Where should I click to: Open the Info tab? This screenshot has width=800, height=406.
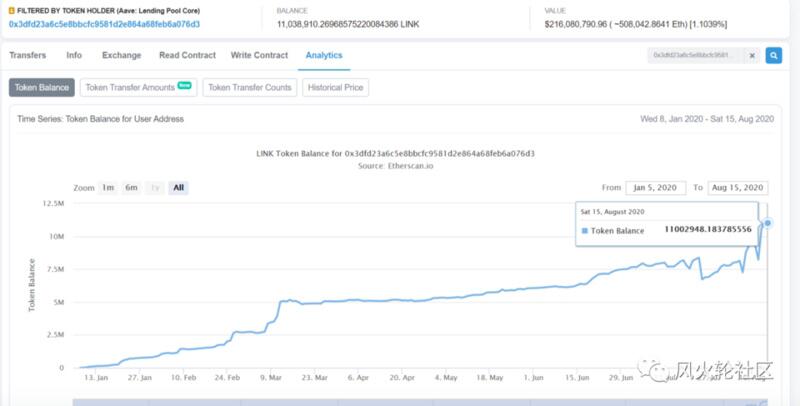click(74, 55)
